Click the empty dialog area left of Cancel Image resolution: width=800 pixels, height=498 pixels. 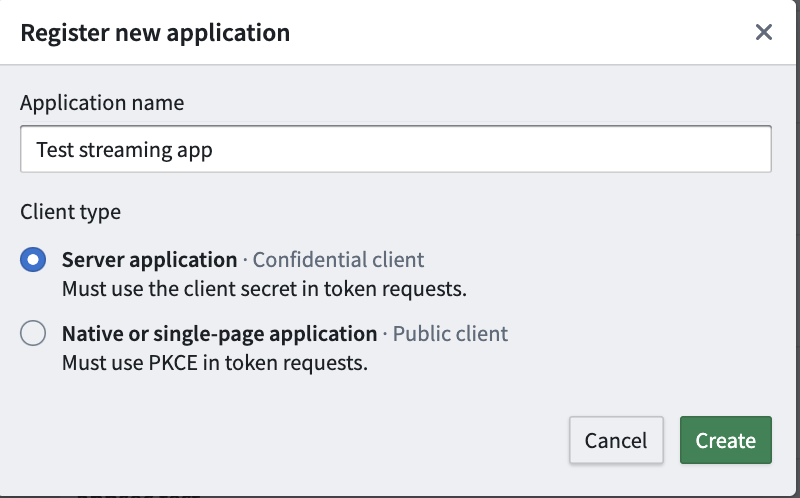click(x=300, y=440)
